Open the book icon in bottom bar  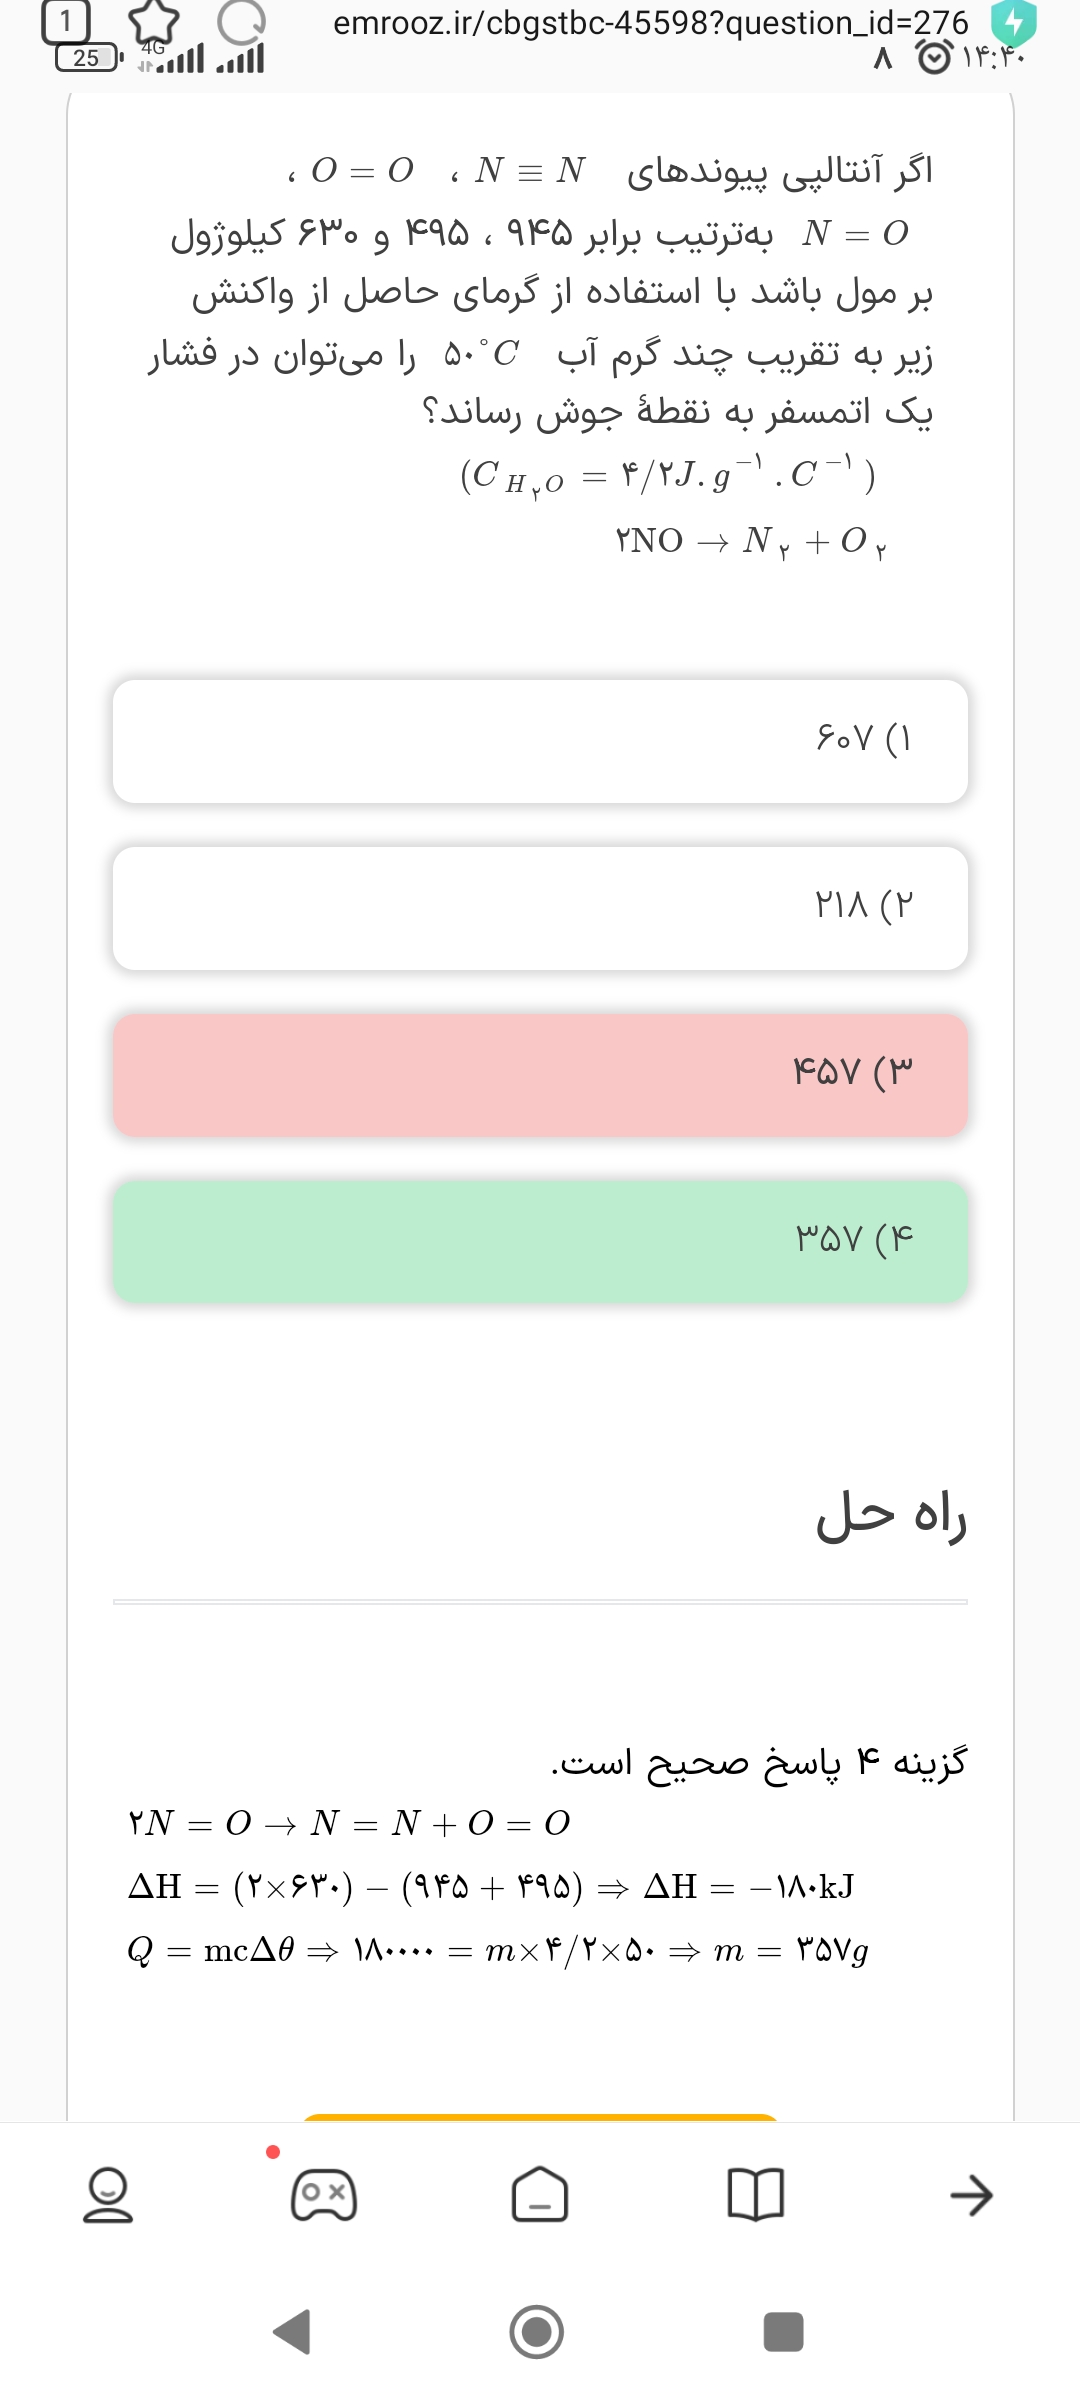tap(756, 2195)
